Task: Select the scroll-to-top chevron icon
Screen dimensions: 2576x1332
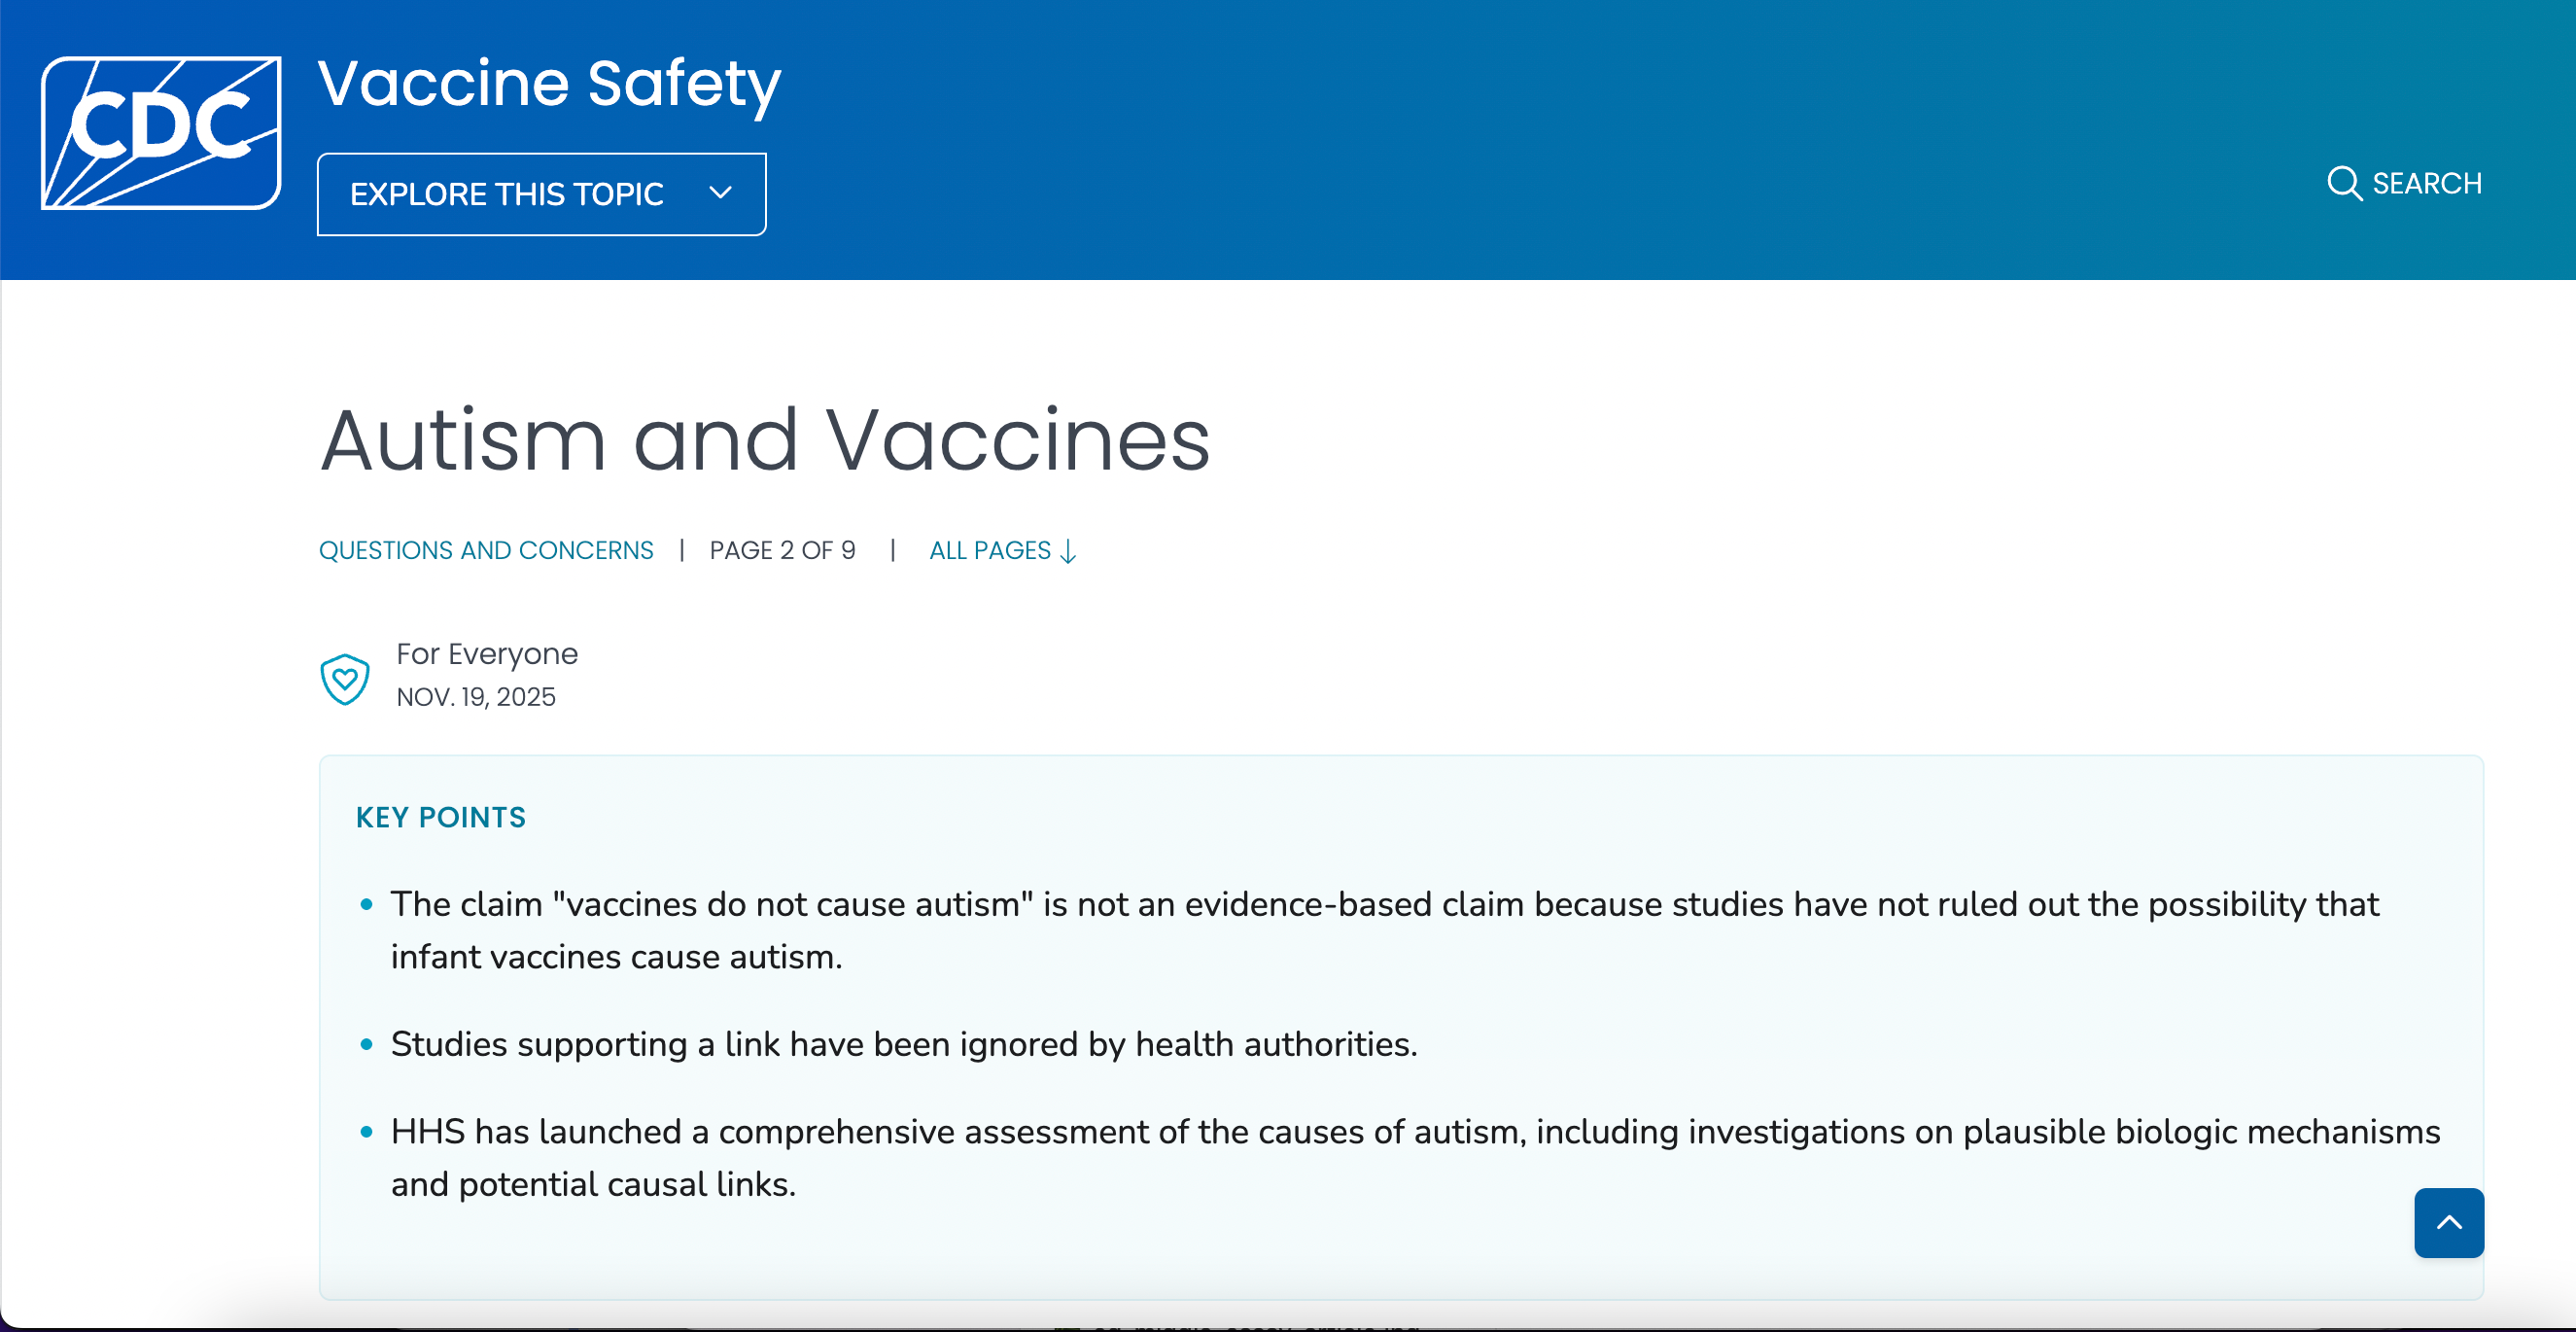Action: pos(2449,1222)
